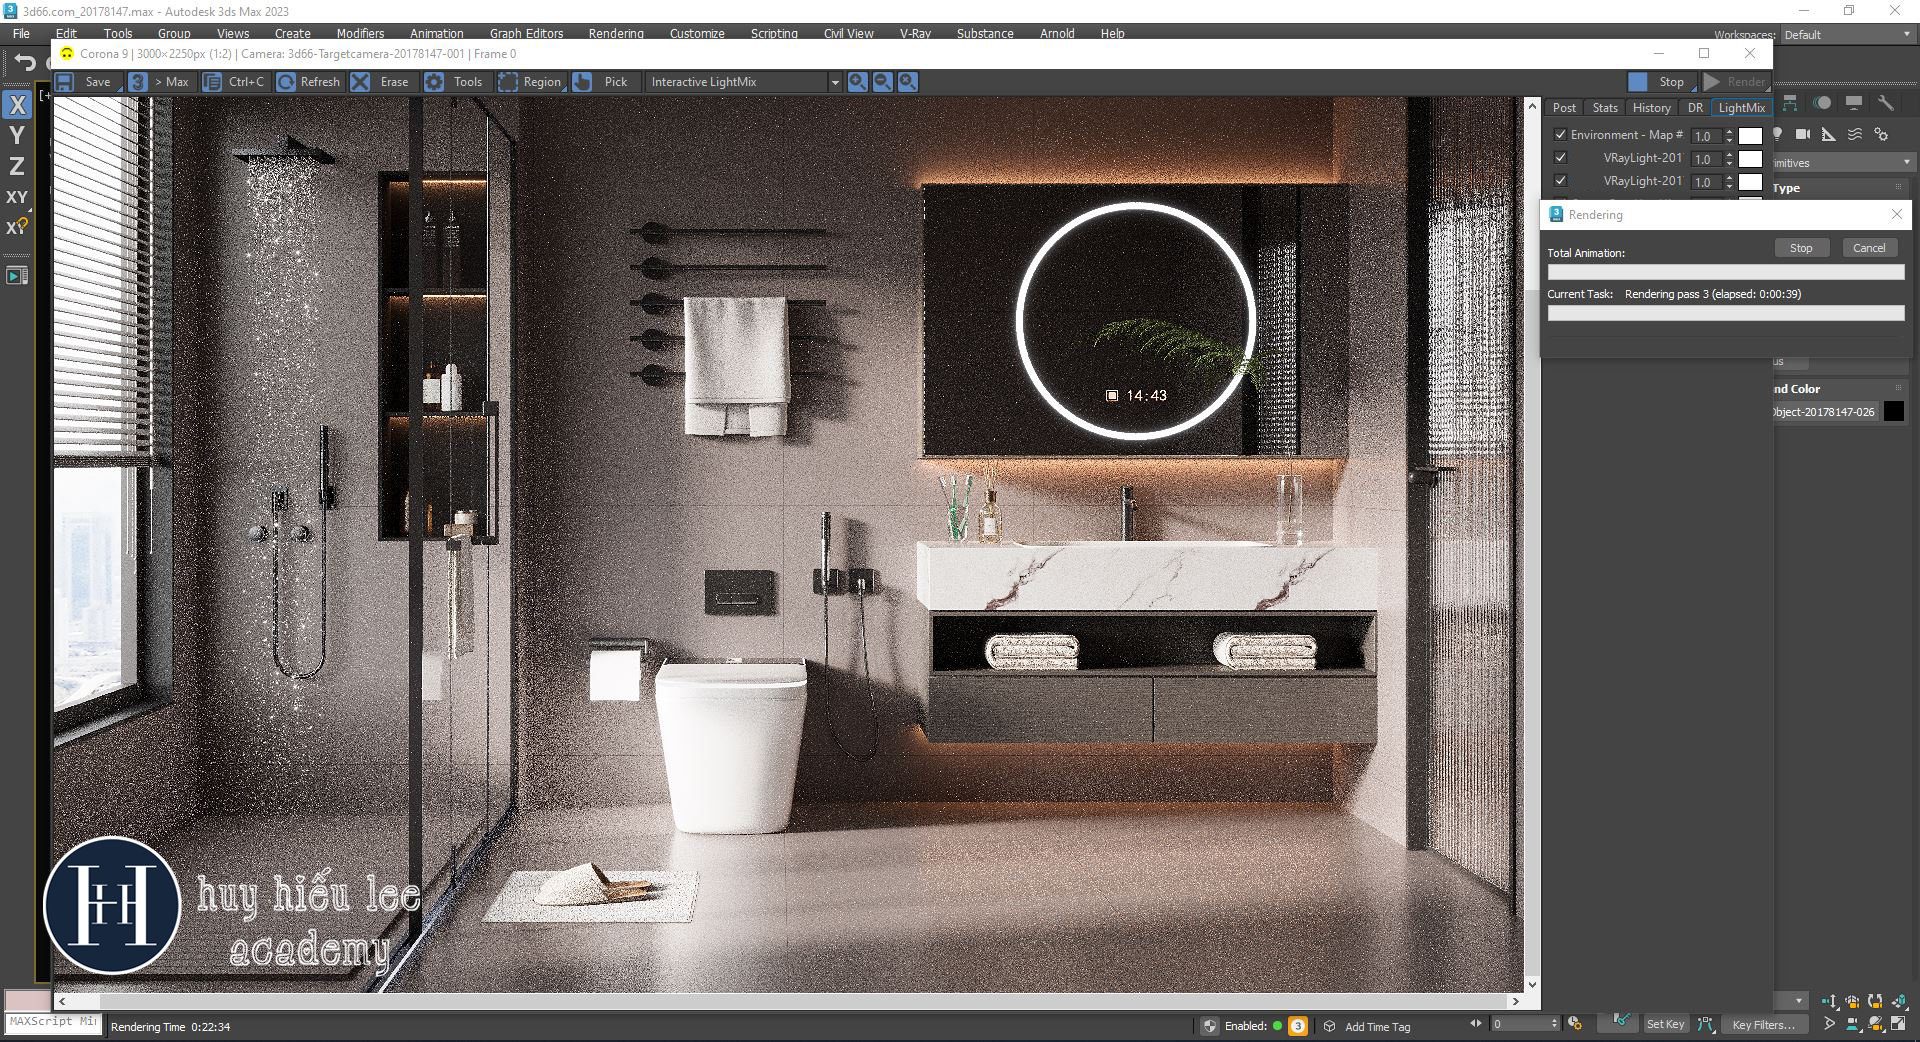This screenshot has height=1042, width=1920.
Task: Switch to the History tab in Corona VFB
Action: pyautogui.click(x=1652, y=107)
